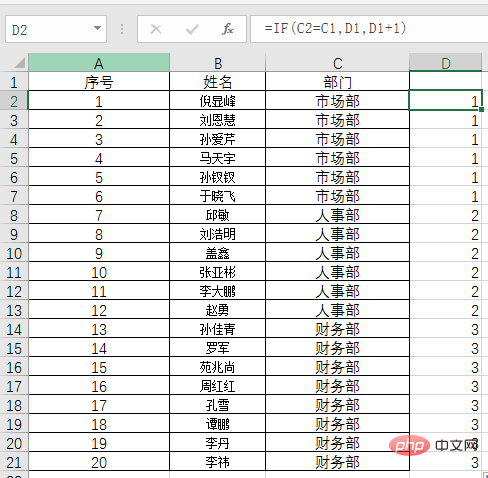
Task: Click column D value 3 in 罗军's row
Action: (x=446, y=347)
